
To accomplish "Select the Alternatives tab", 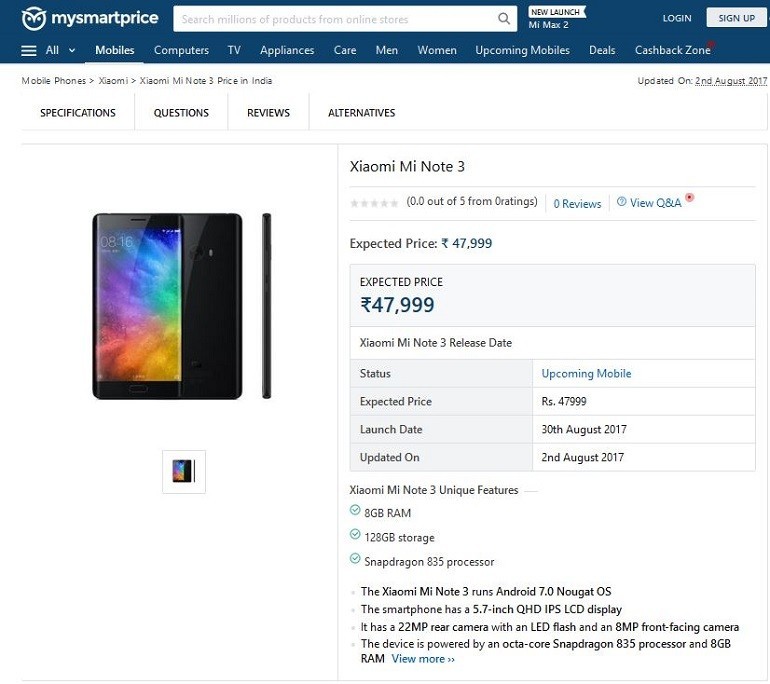I will (361, 113).
